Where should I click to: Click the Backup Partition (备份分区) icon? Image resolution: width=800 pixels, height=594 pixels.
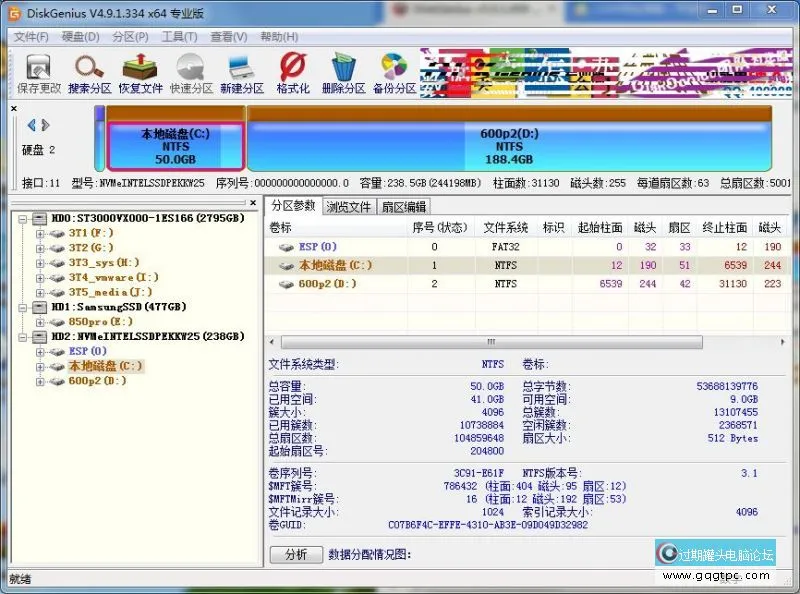[x=394, y=73]
